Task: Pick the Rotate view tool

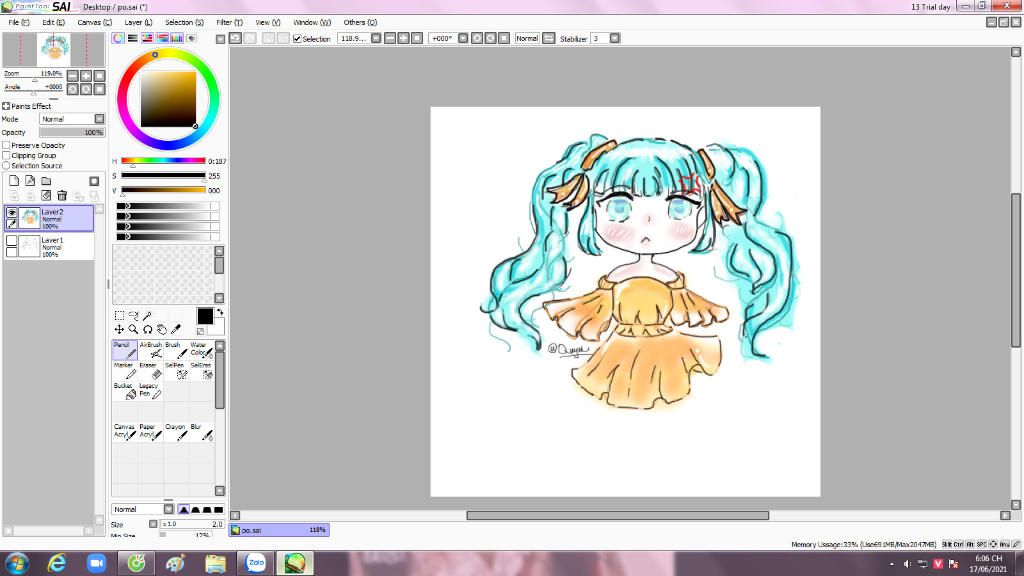Action: (148, 330)
